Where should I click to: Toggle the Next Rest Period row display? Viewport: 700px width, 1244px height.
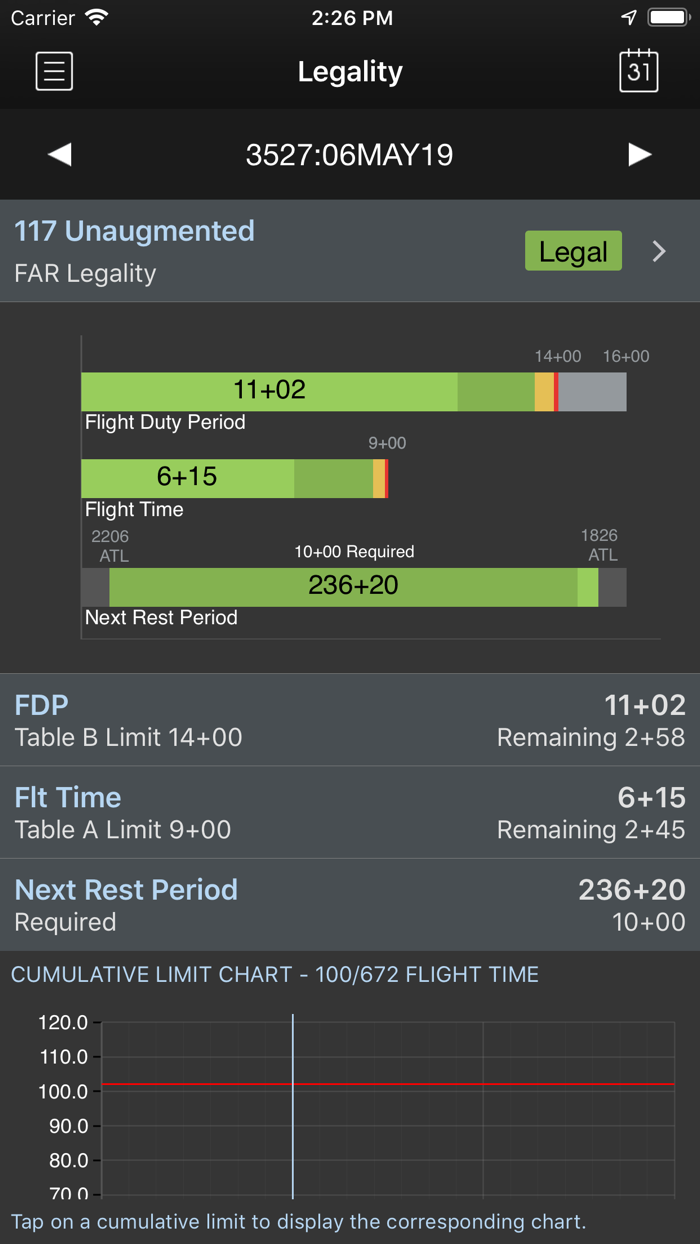(350, 904)
